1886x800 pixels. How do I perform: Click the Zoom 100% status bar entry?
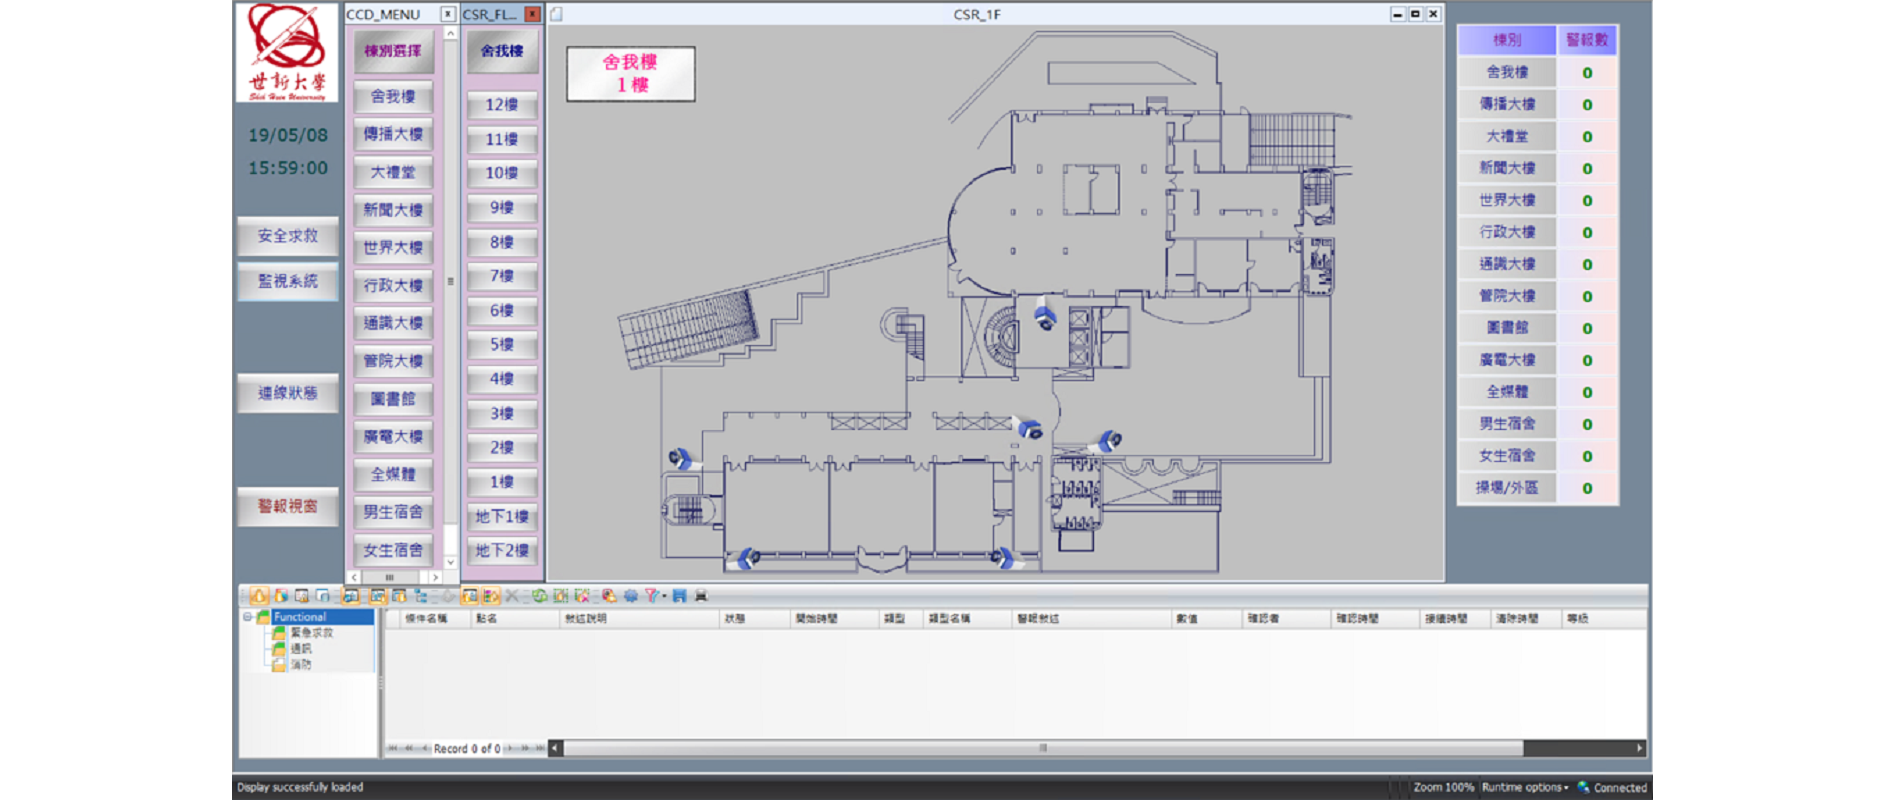[1443, 787]
